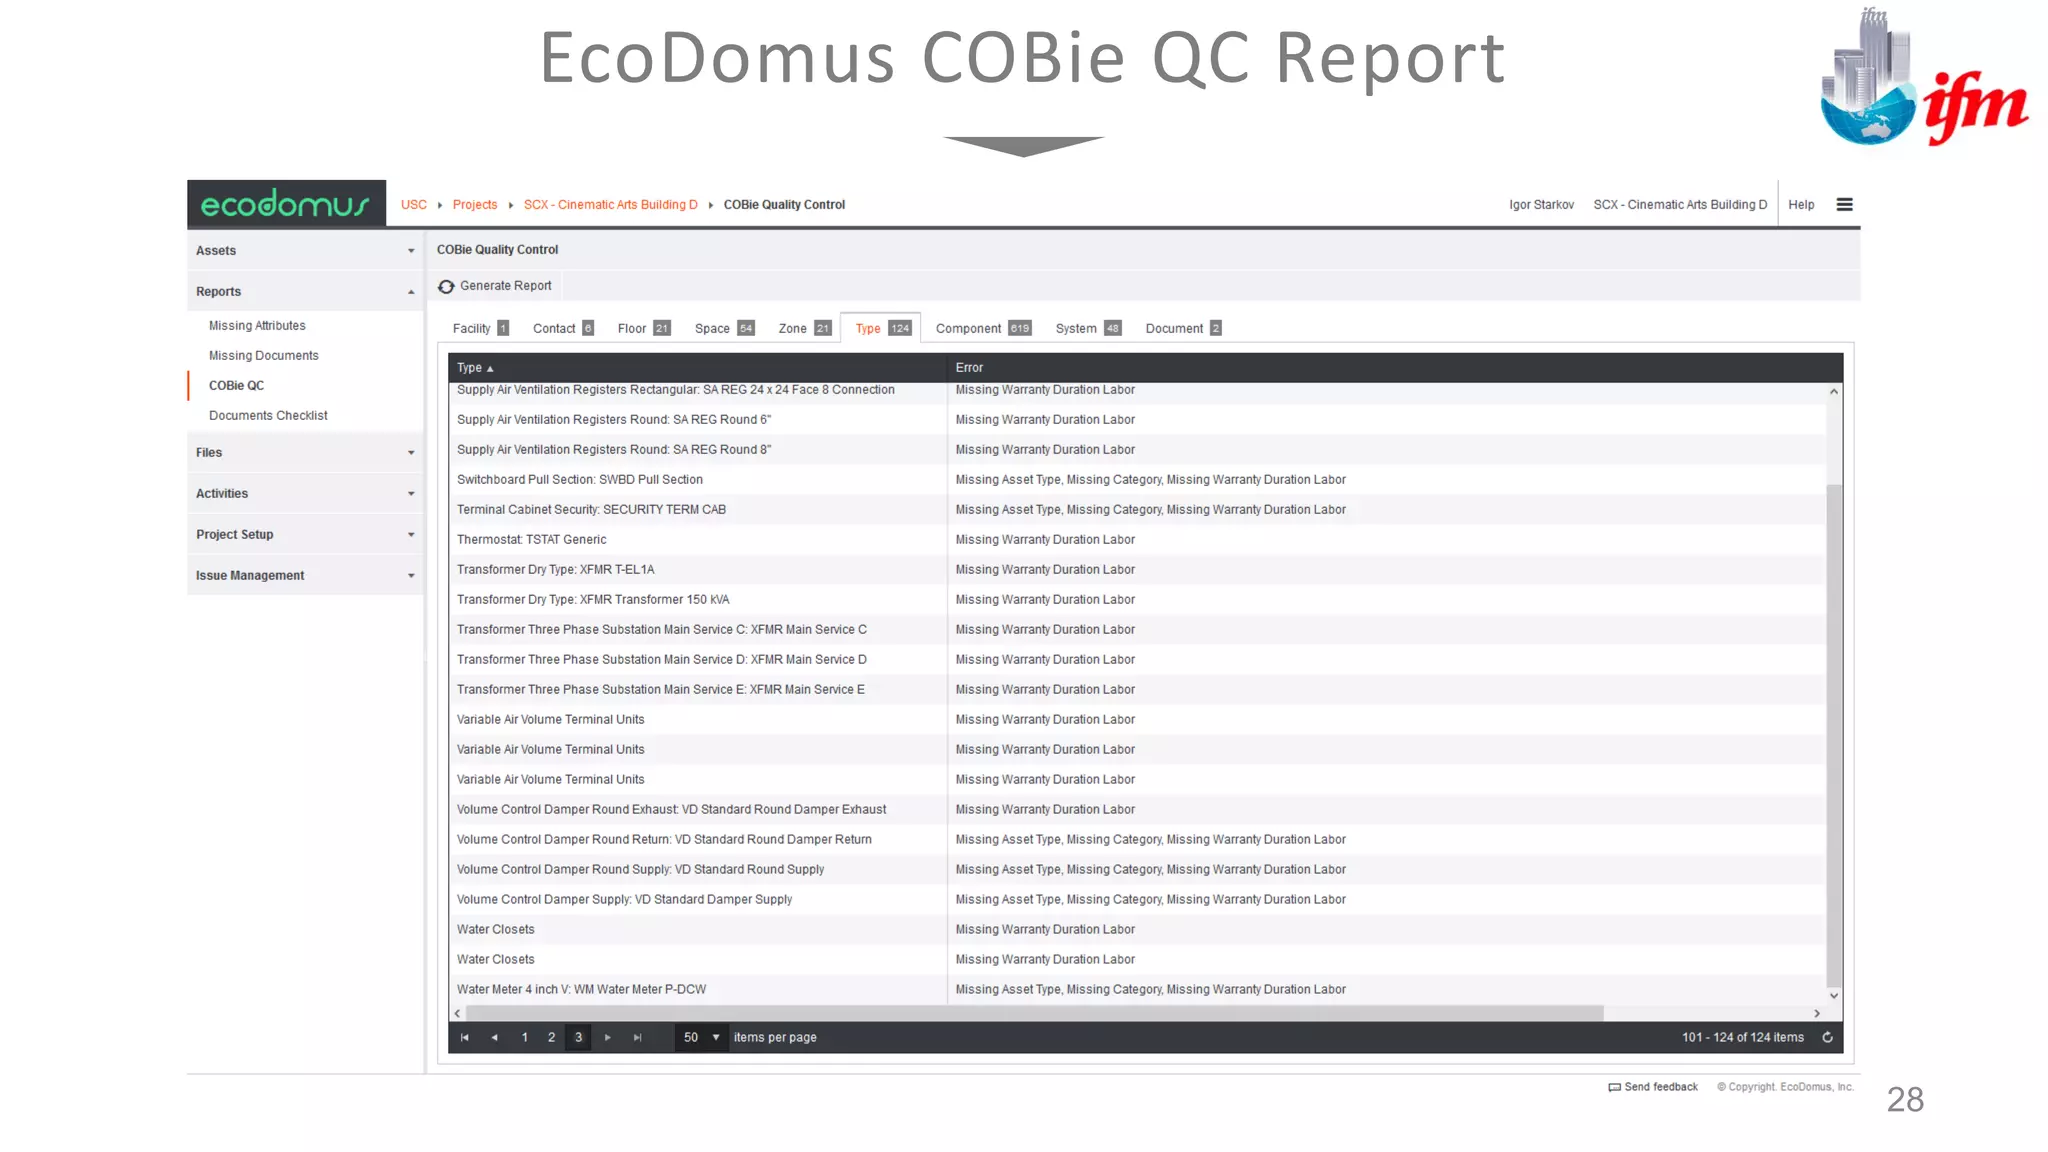Click project name in top-right header
The width and height of the screenshot is (2048, 1152).
pos(1680,205)
